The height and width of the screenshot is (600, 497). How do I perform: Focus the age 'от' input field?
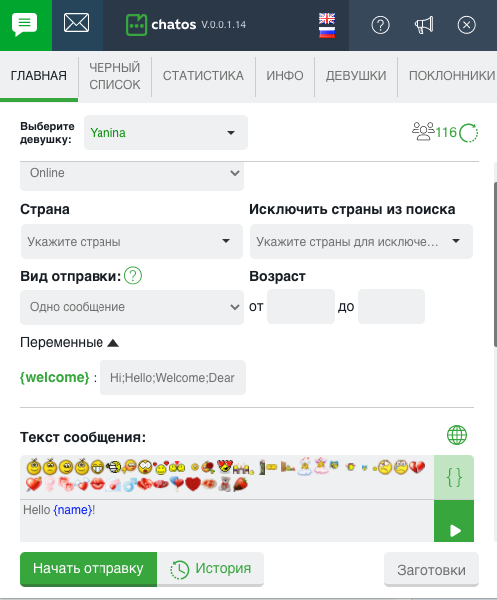tap(301, 307)
